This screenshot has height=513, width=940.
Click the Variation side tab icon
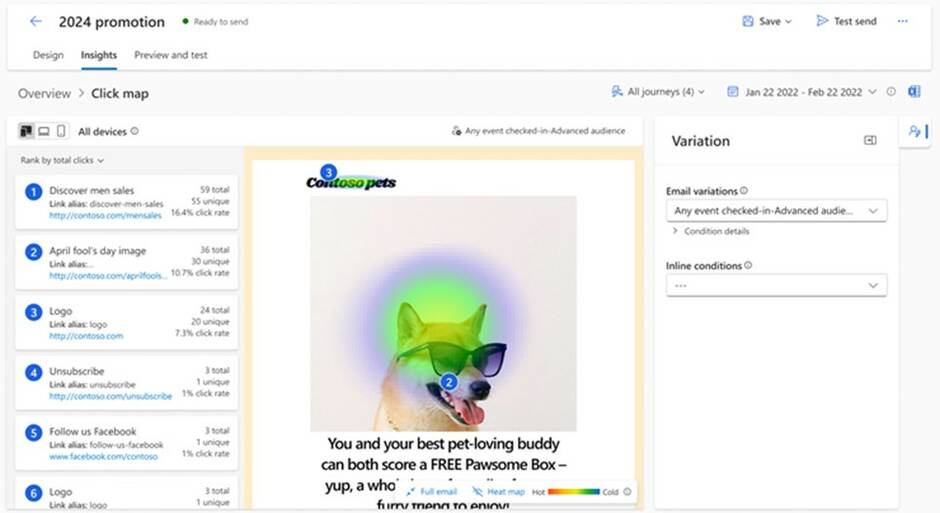pyautogui.click(x=915, y=131)
